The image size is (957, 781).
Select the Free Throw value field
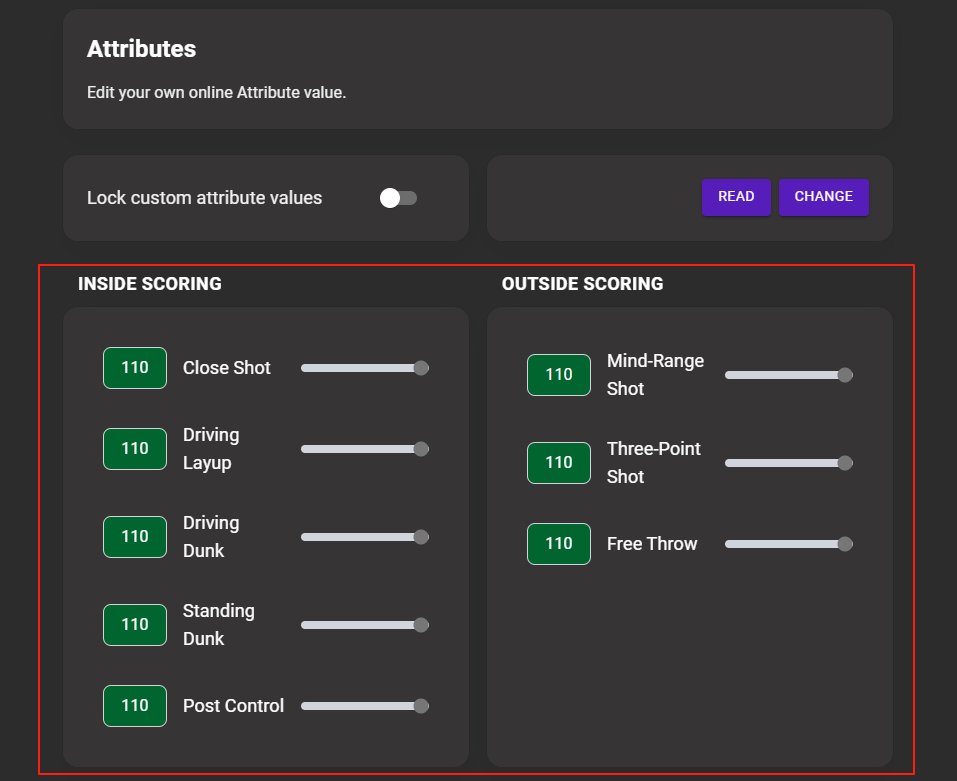pyautogui.click(x=558, y=544)
